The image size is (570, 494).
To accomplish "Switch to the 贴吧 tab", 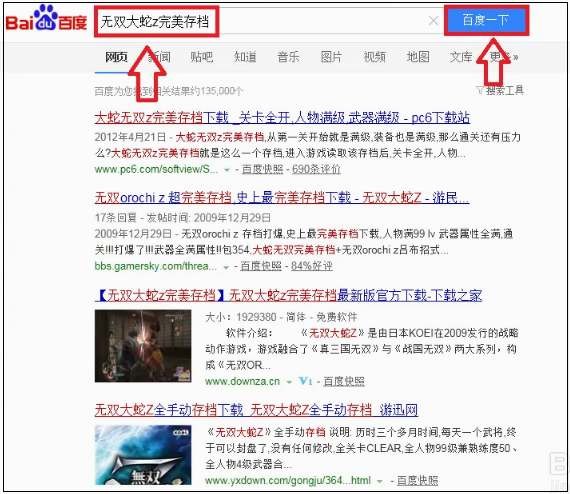I will click(x=202, y=57).
